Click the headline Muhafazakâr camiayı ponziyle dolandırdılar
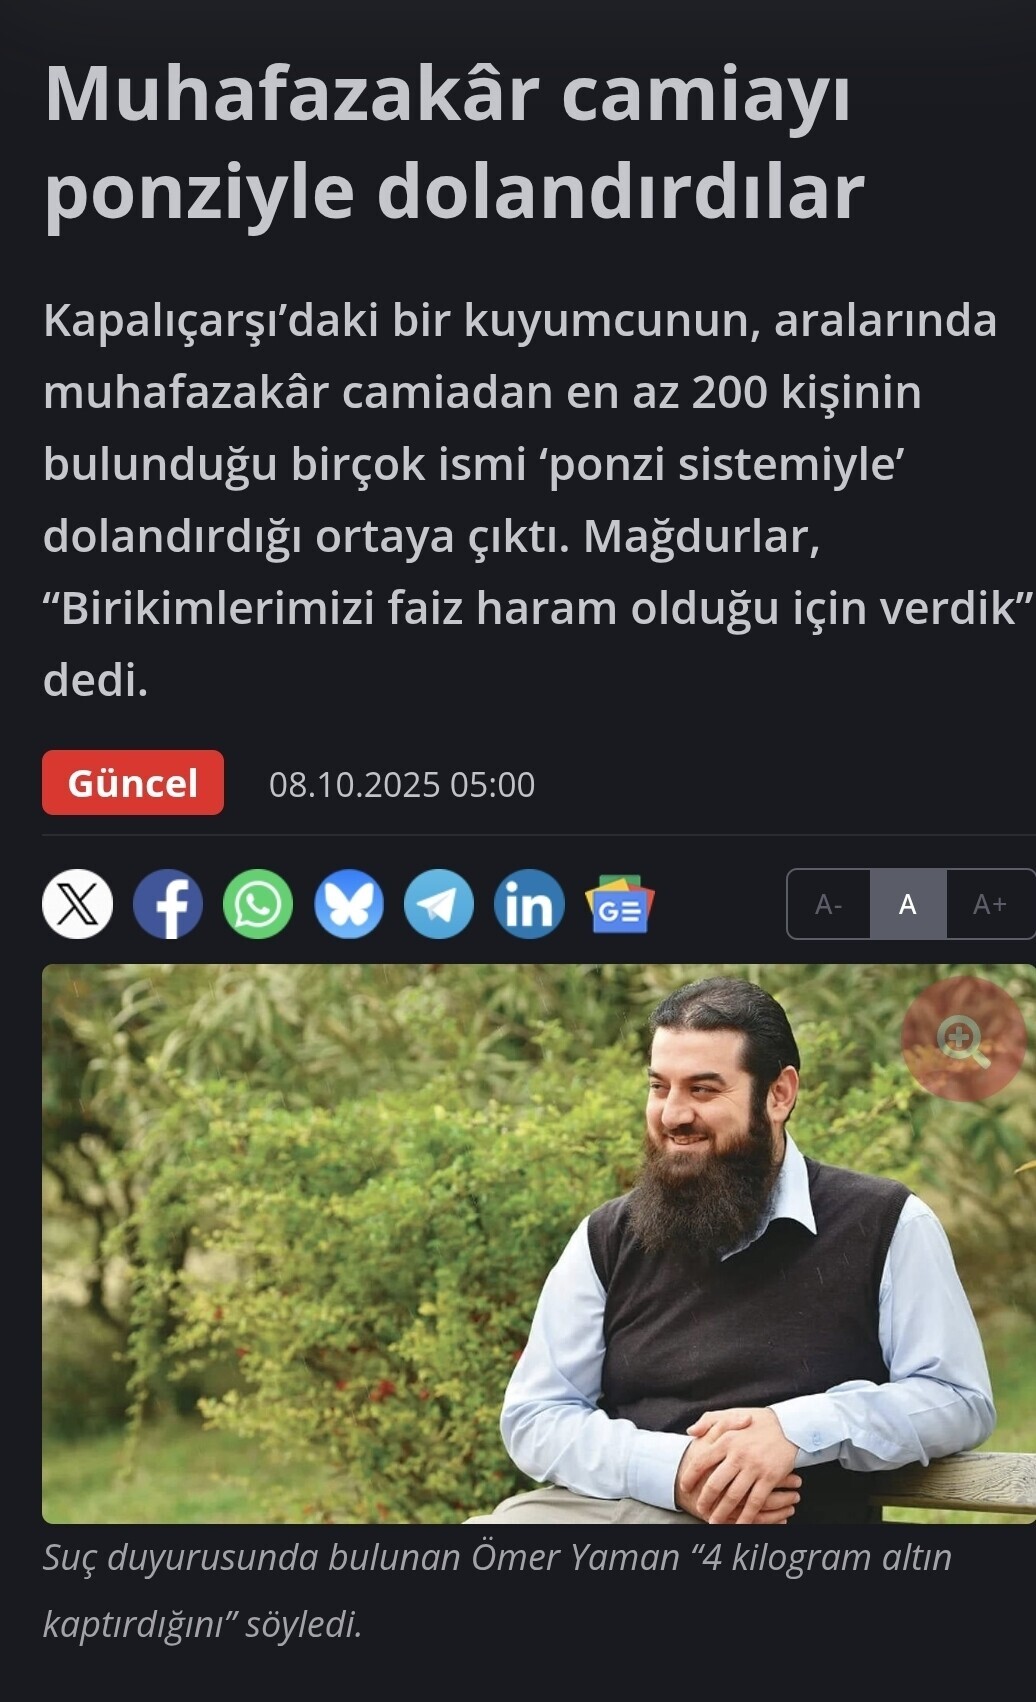This screenshot has width=1036, height=1702. (x=455, y=142)
